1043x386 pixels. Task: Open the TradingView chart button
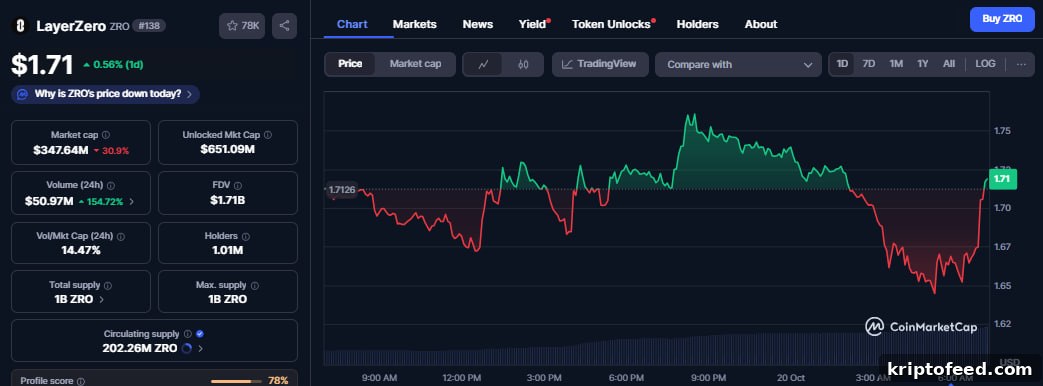(600, 65)
